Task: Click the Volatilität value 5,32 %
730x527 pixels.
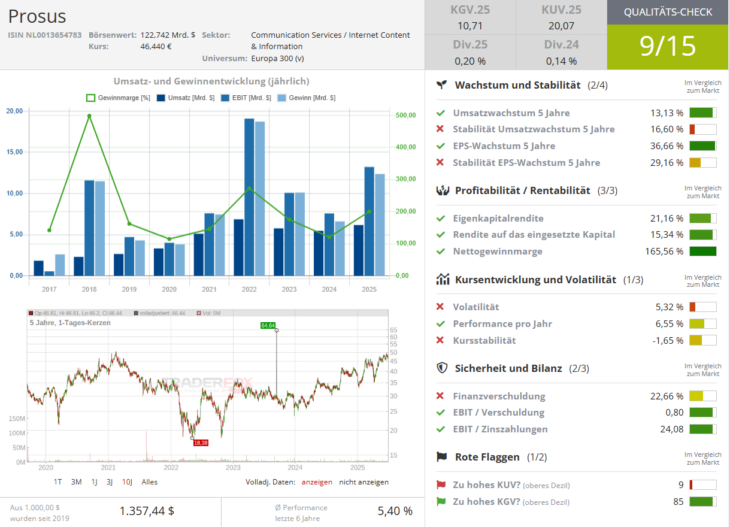Action: tap(669, 307)
